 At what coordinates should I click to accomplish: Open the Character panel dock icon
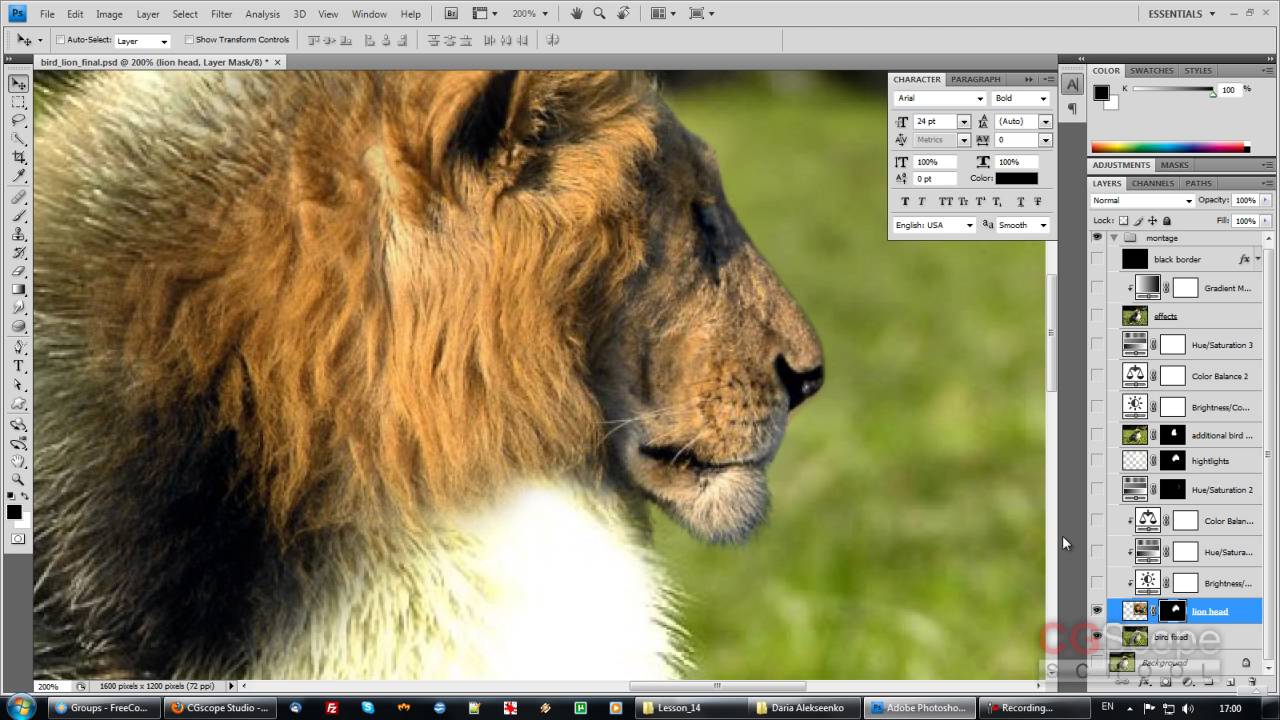point(1071,85)
